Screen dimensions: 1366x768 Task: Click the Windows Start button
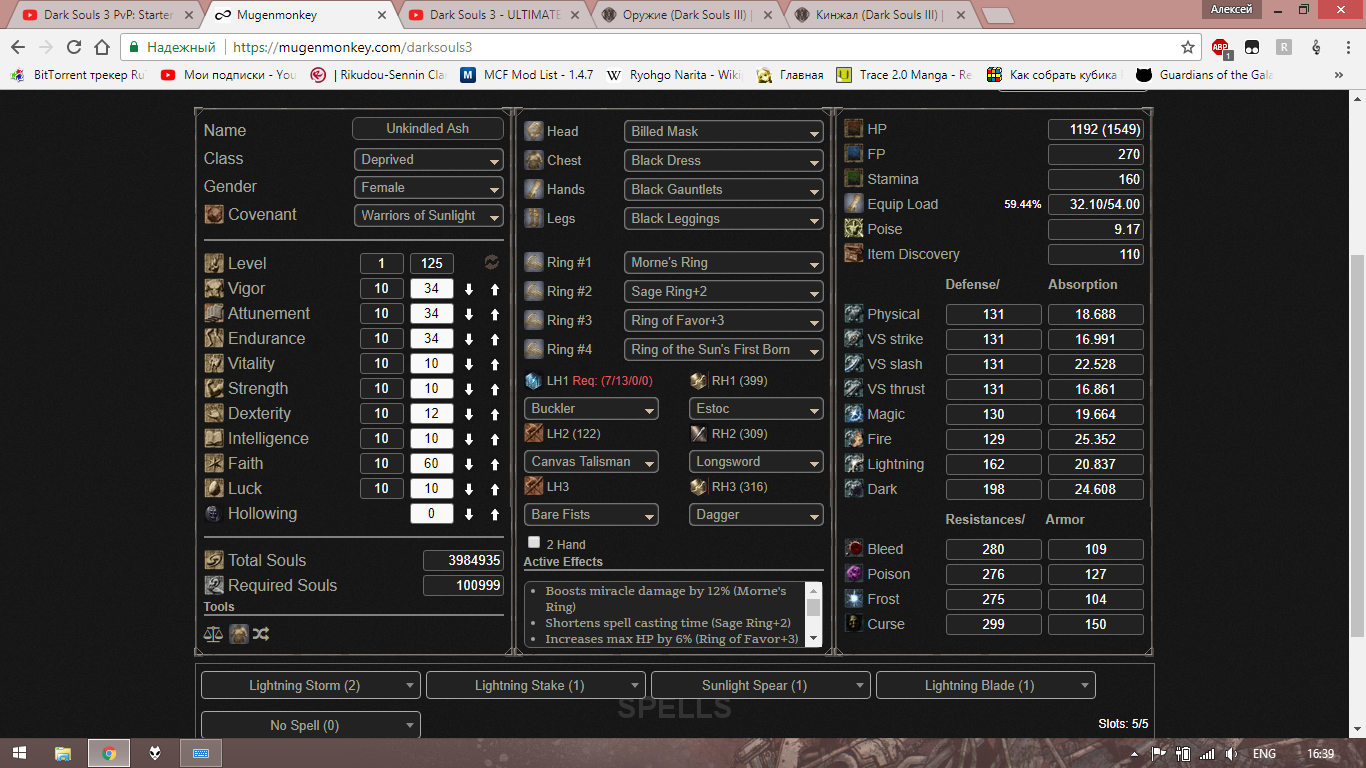tap(18, 753)
